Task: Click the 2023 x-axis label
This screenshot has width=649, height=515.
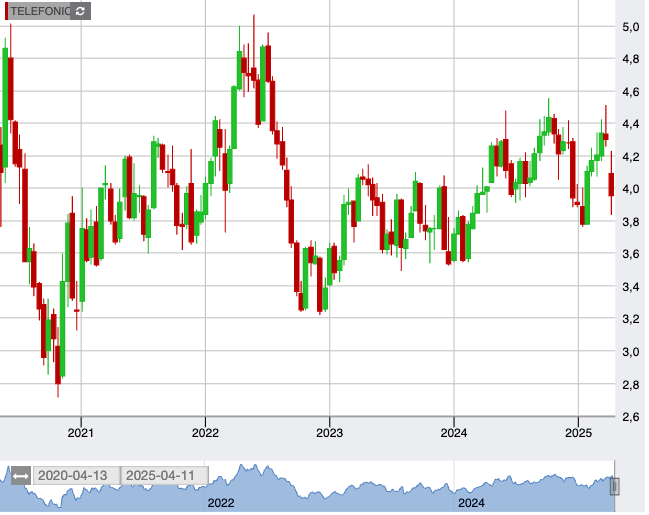Action: pyautogui.click(x=329, y=433)
